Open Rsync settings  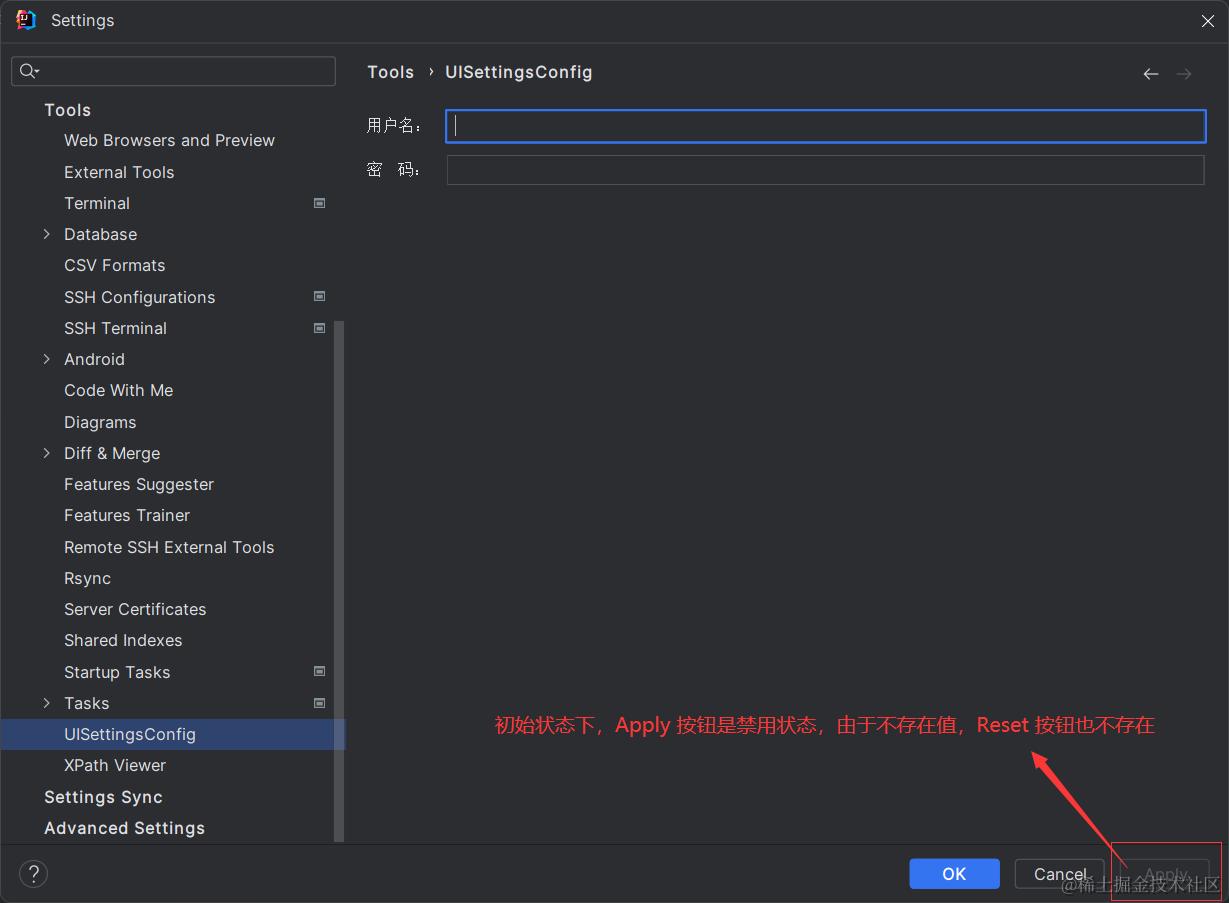[x=87, y=578]
